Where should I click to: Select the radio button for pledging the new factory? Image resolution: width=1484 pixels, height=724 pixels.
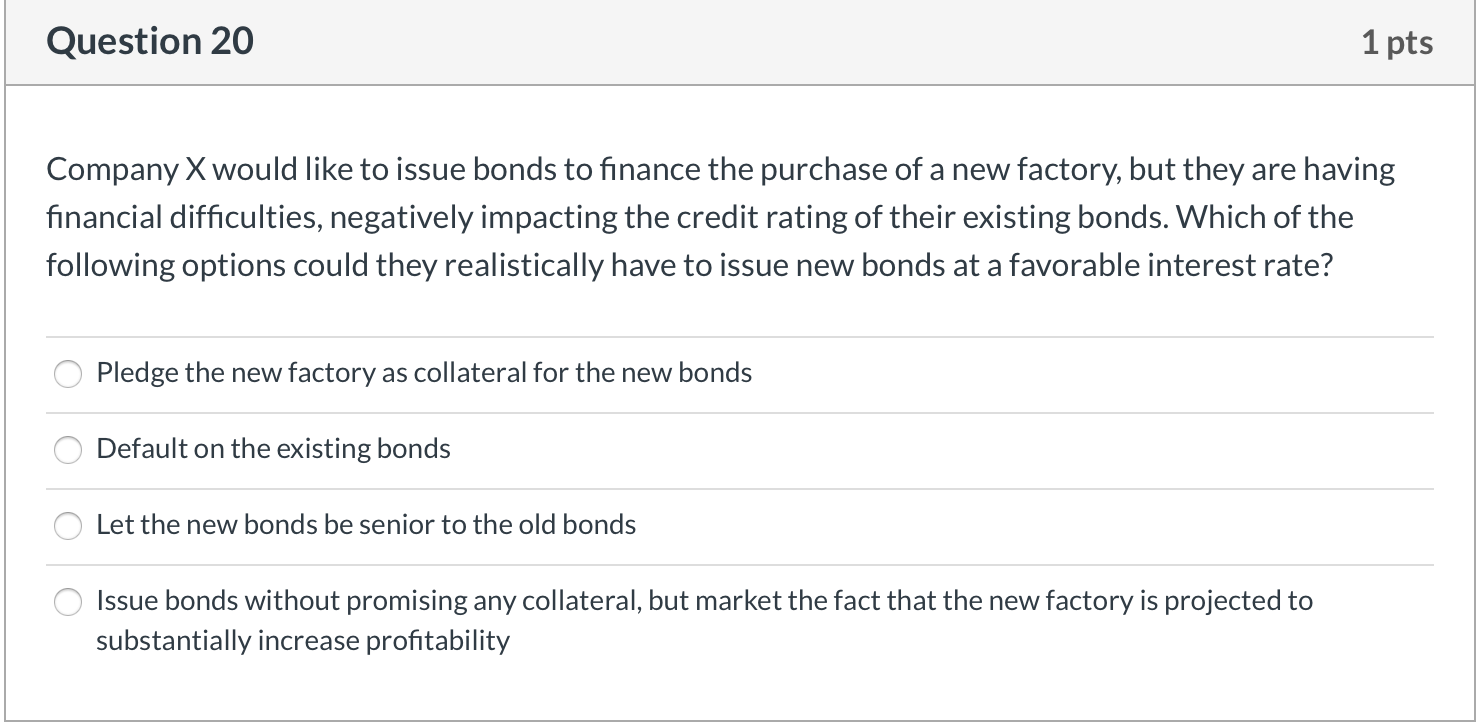click(68, 374)
